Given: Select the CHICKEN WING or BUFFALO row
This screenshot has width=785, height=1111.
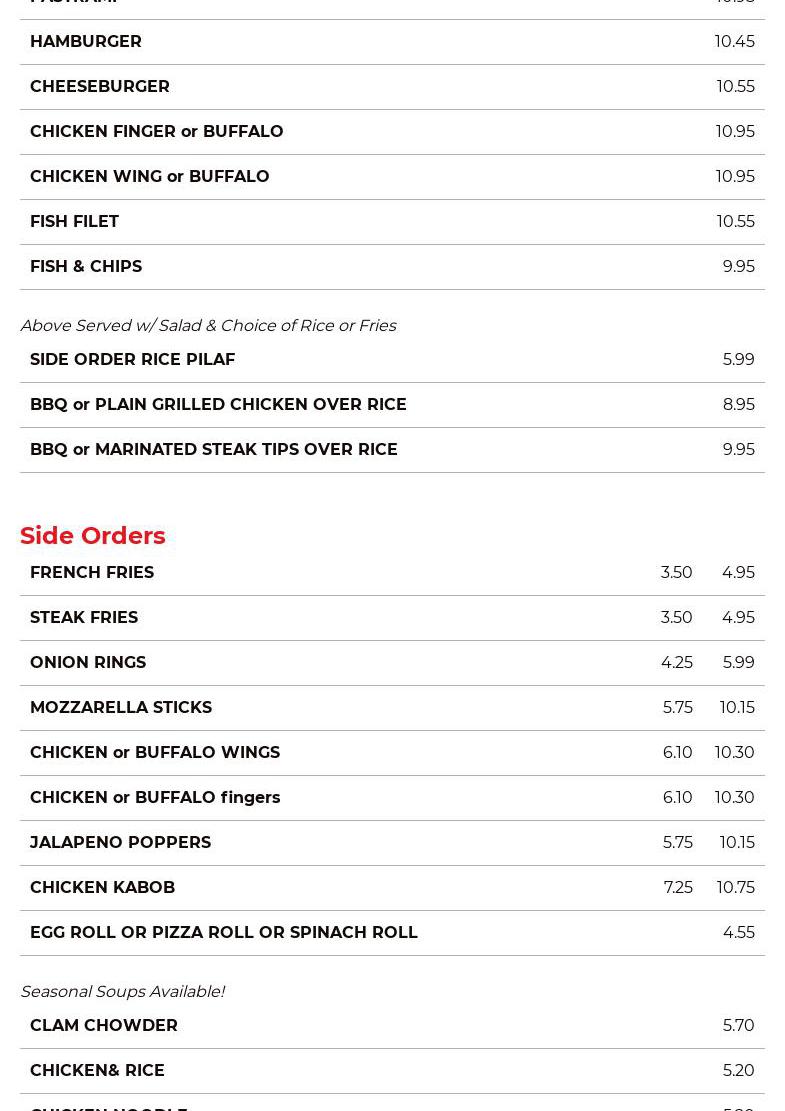Looking at the screenshot, I should (150, 177).
